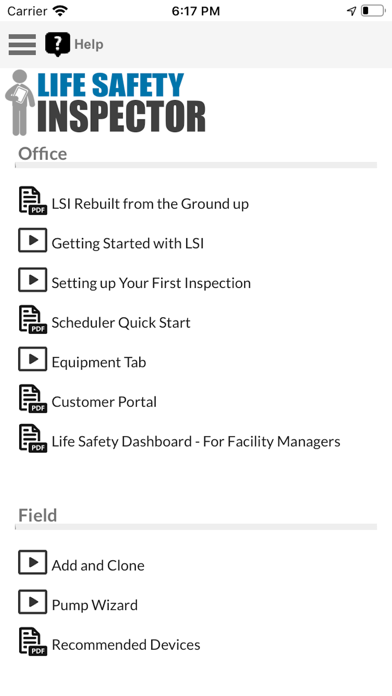Open Life Safety Dashboard - For Facility Managers
The image size is (392, 696).
point(196,442)
